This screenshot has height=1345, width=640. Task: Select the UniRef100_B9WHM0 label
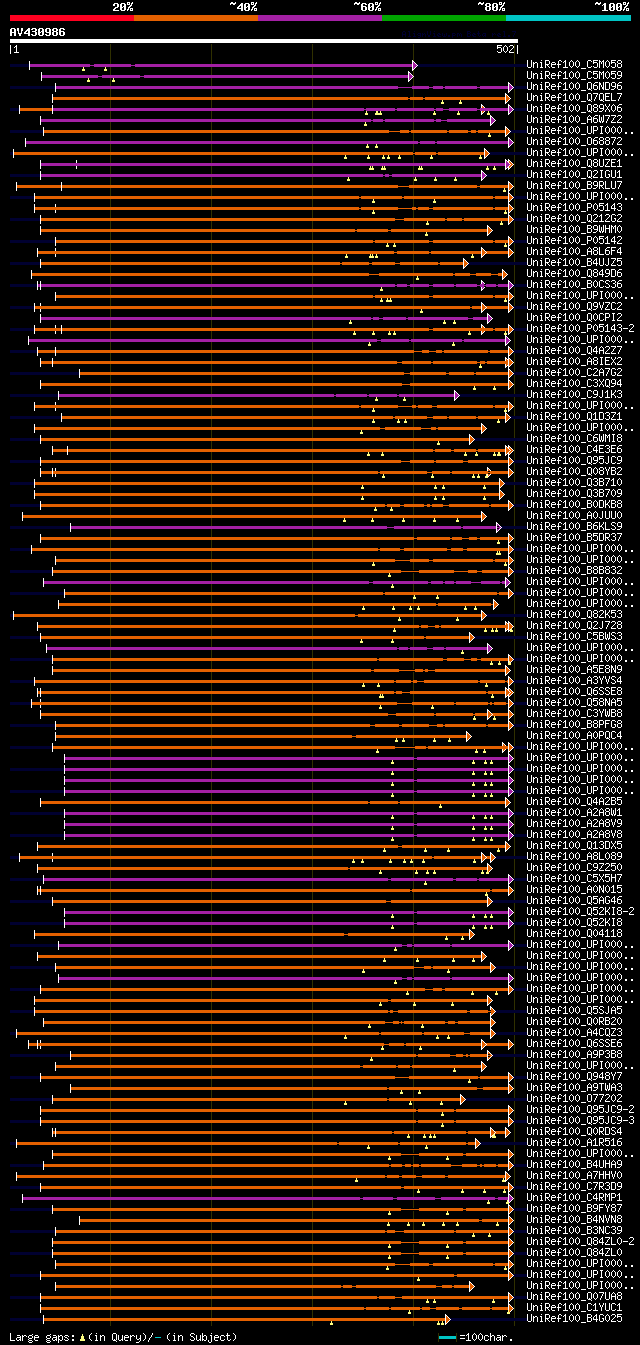574,229
